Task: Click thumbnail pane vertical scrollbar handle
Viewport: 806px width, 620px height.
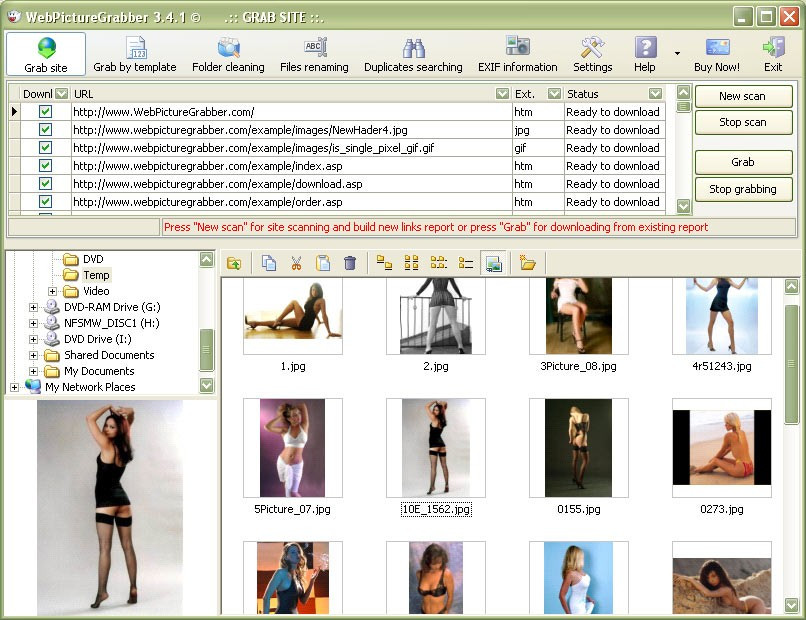Action: point(792,364)
